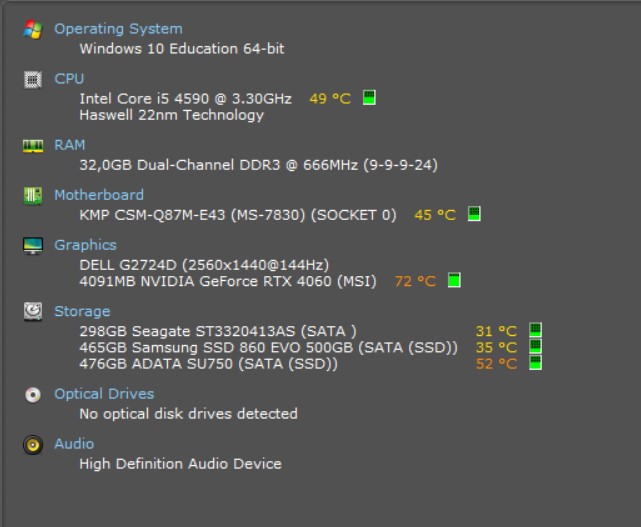Click the Optical Drives disc icon
Image resolution: width=641 pixels, height=527 pixels.
click(33, 394)
